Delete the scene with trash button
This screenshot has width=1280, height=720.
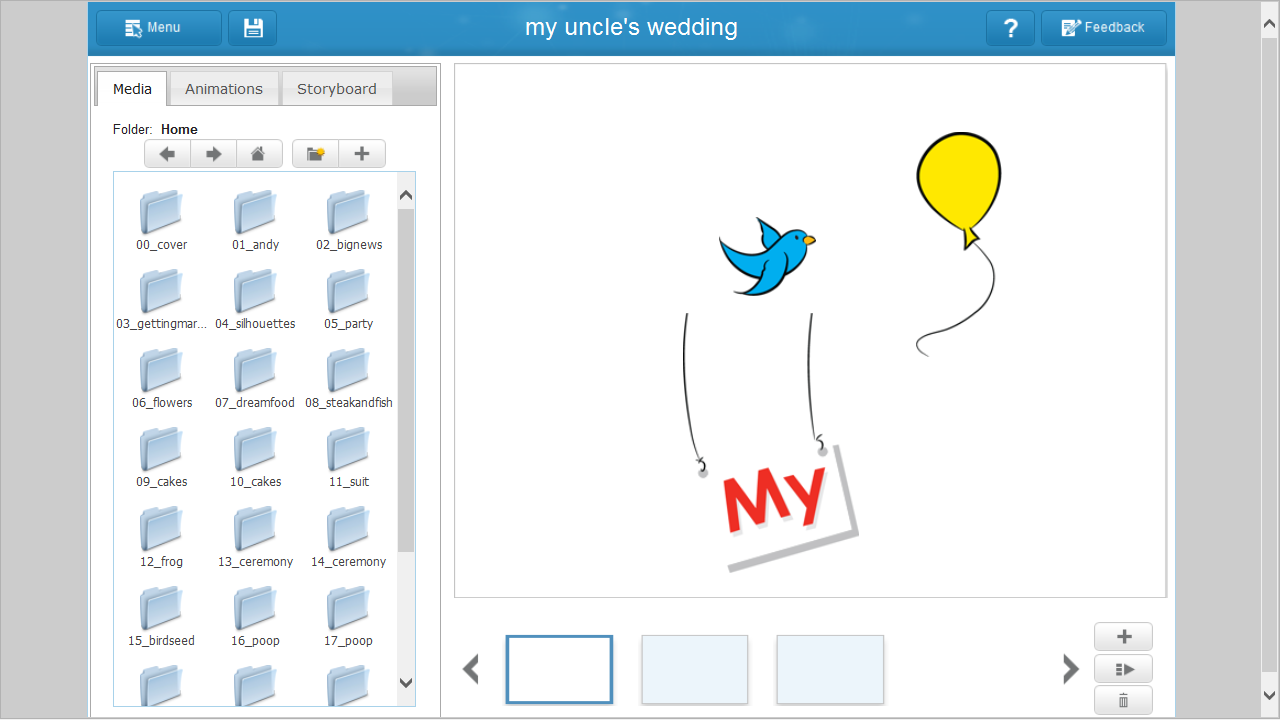coord(1123,701)
